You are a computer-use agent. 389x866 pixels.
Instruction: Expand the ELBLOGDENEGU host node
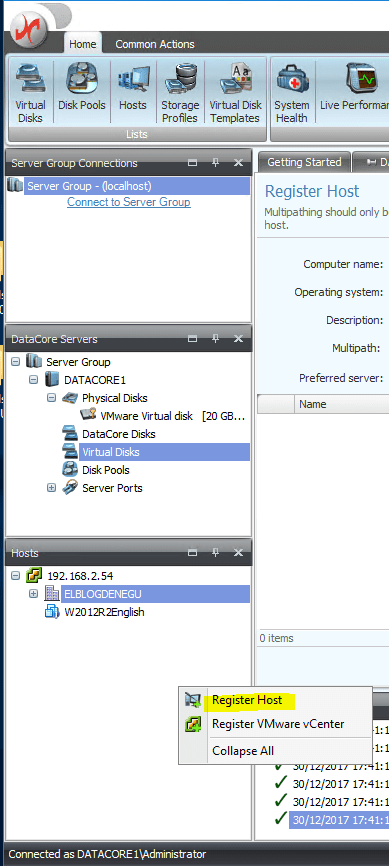tap(33, 594)
